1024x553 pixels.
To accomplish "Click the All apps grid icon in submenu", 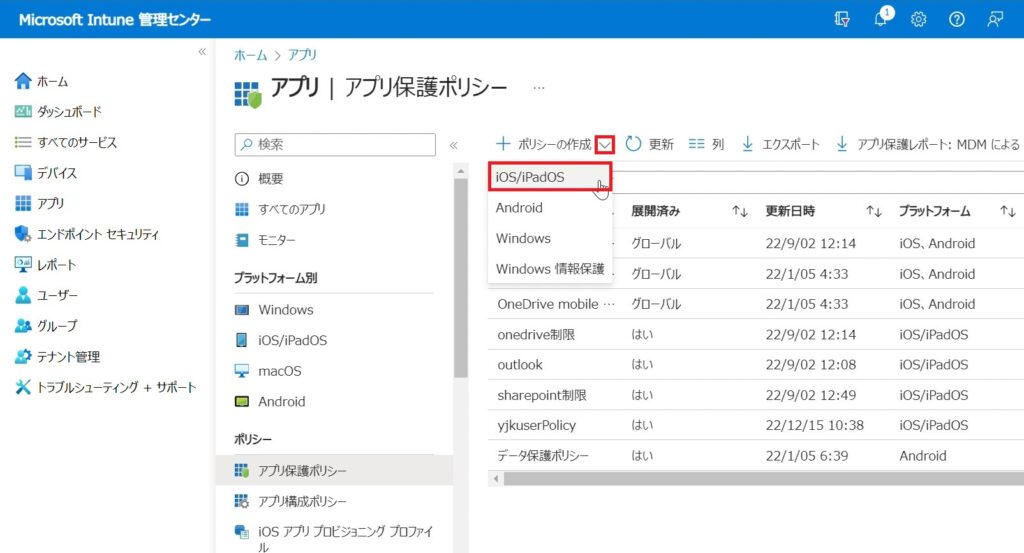I will [x=242, y=209].
